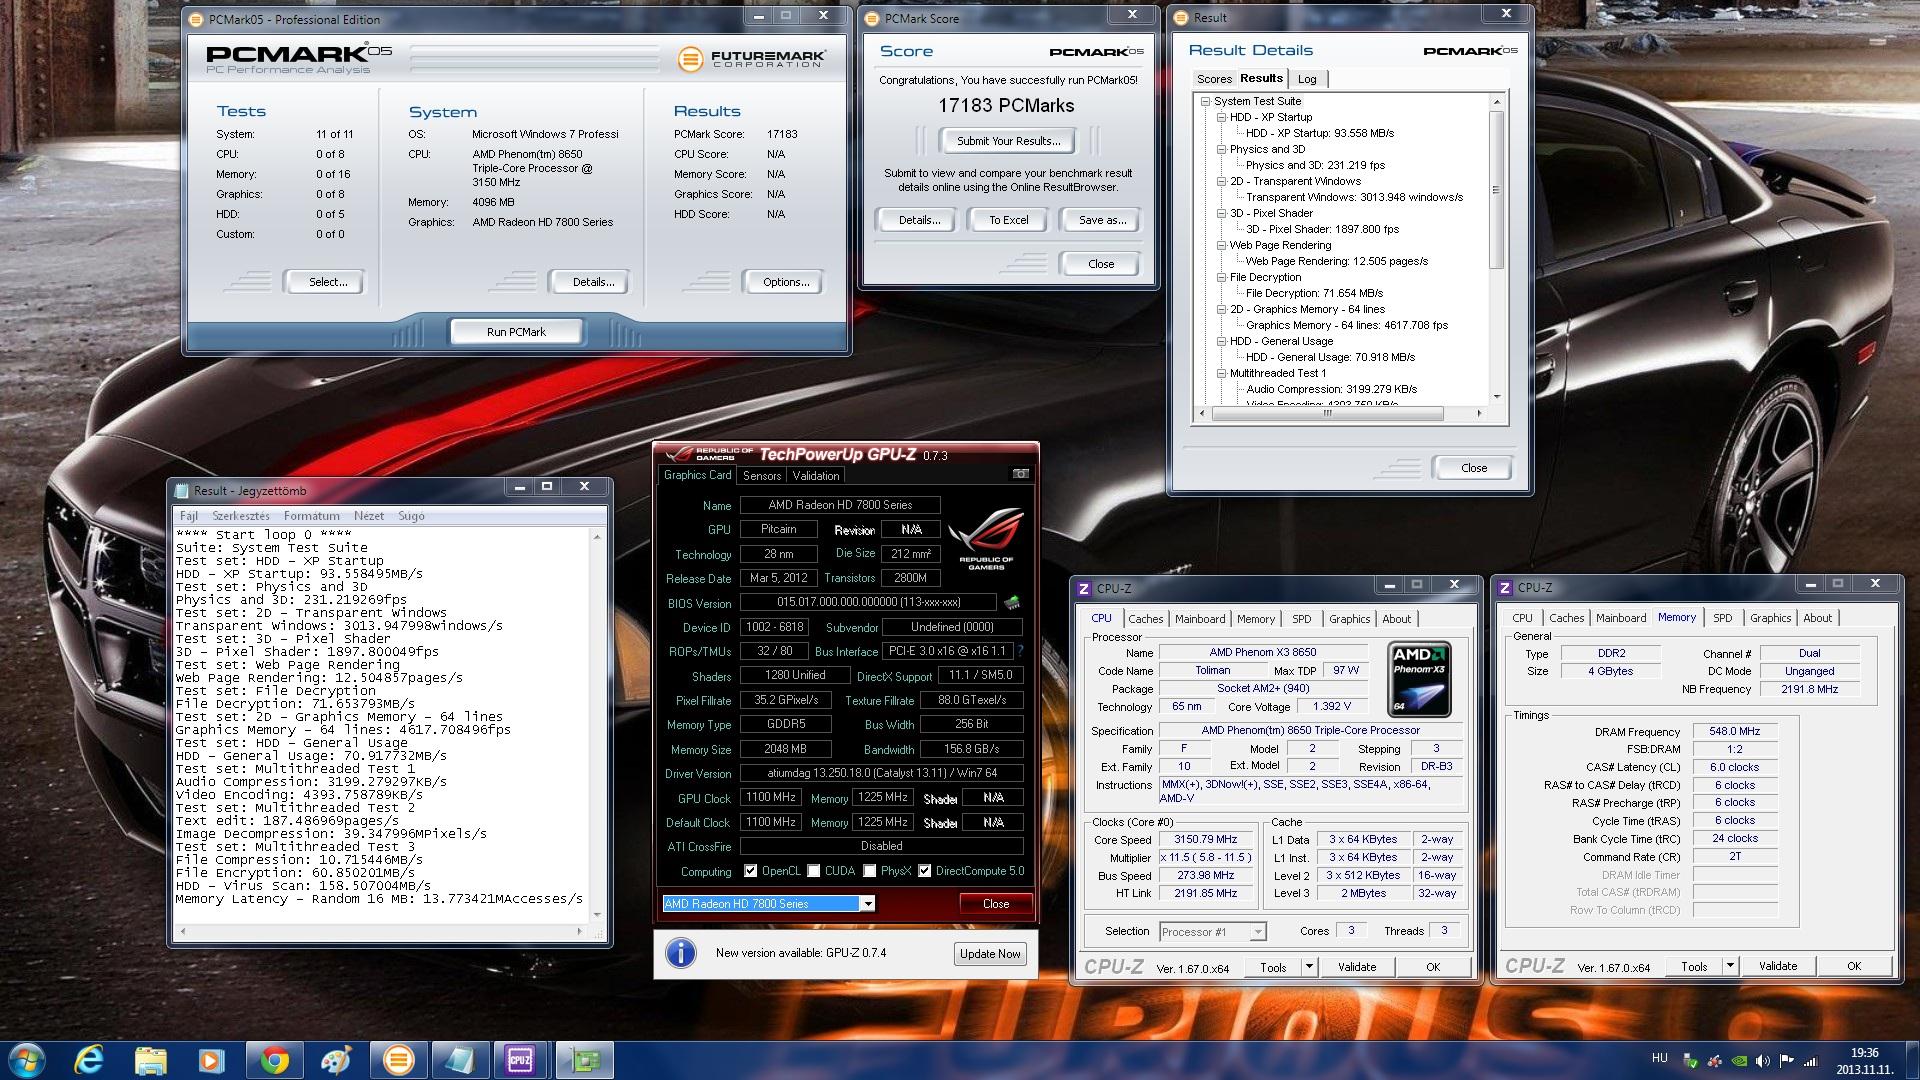
Task: Click Validate in the CPU-Z CPU window
Action: pyautogui.click(x=1357, y=967)
